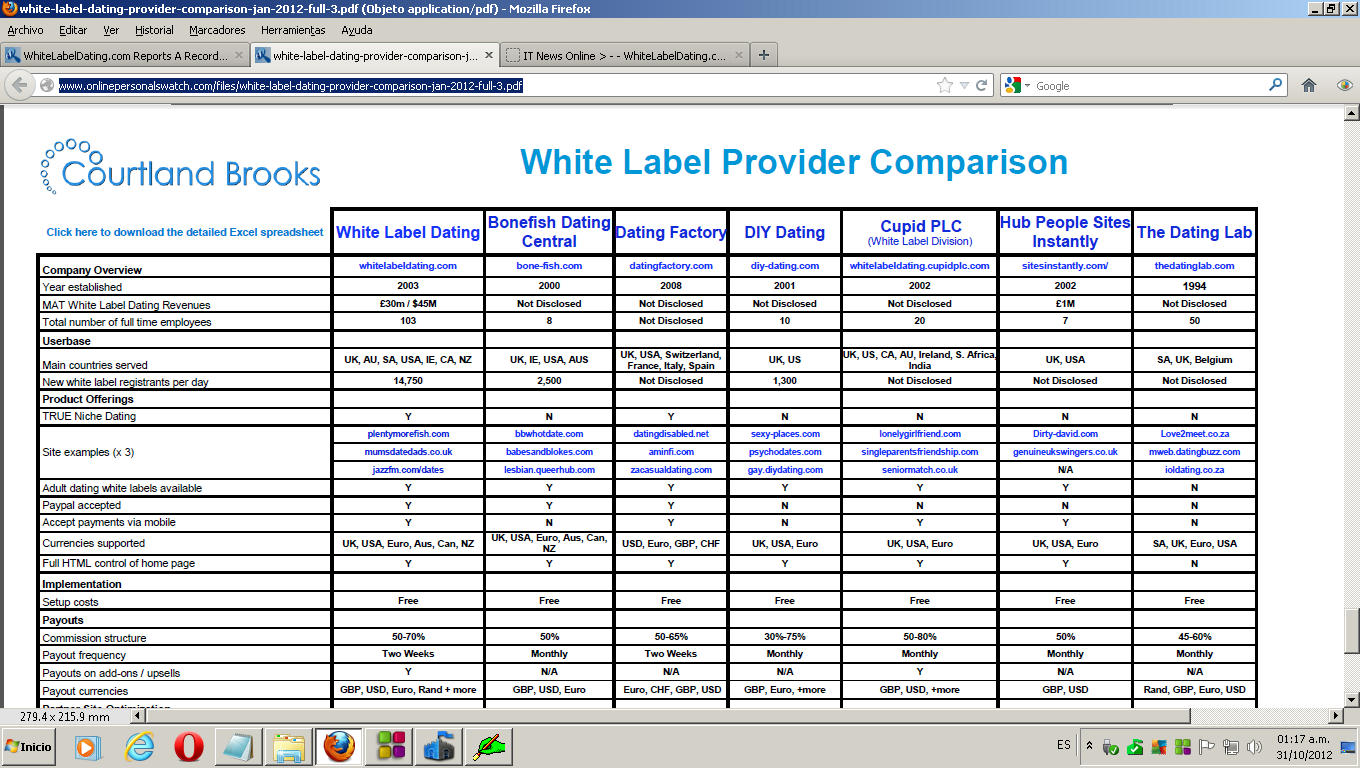1360x768 pixels.
Task: Click the link to download the detailed Excel spreadsheet
Action: tap(185, 232)
